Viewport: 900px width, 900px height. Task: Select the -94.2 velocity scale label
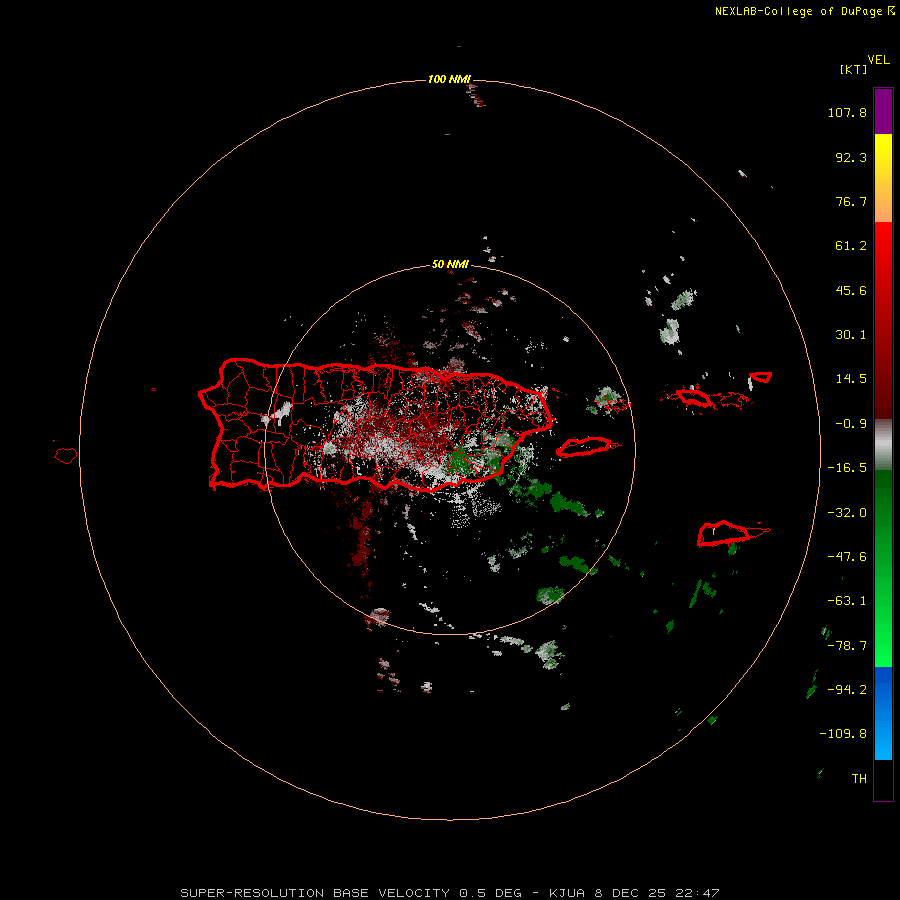pos(847,690)
